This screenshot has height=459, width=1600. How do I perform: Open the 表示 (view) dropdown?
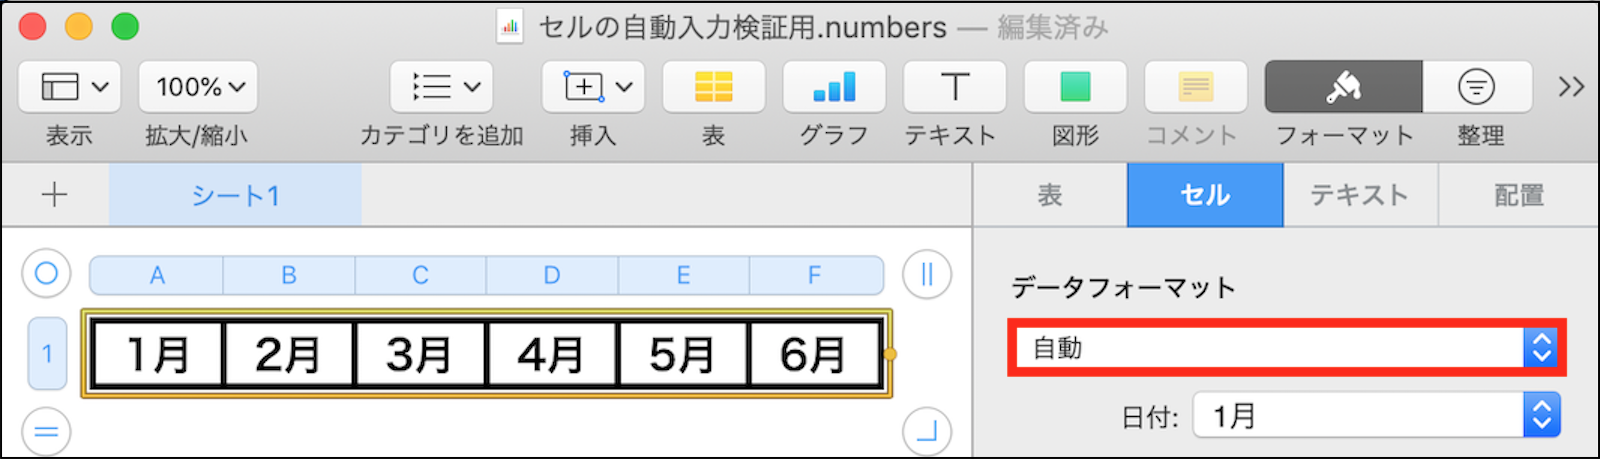click(70, 88)
